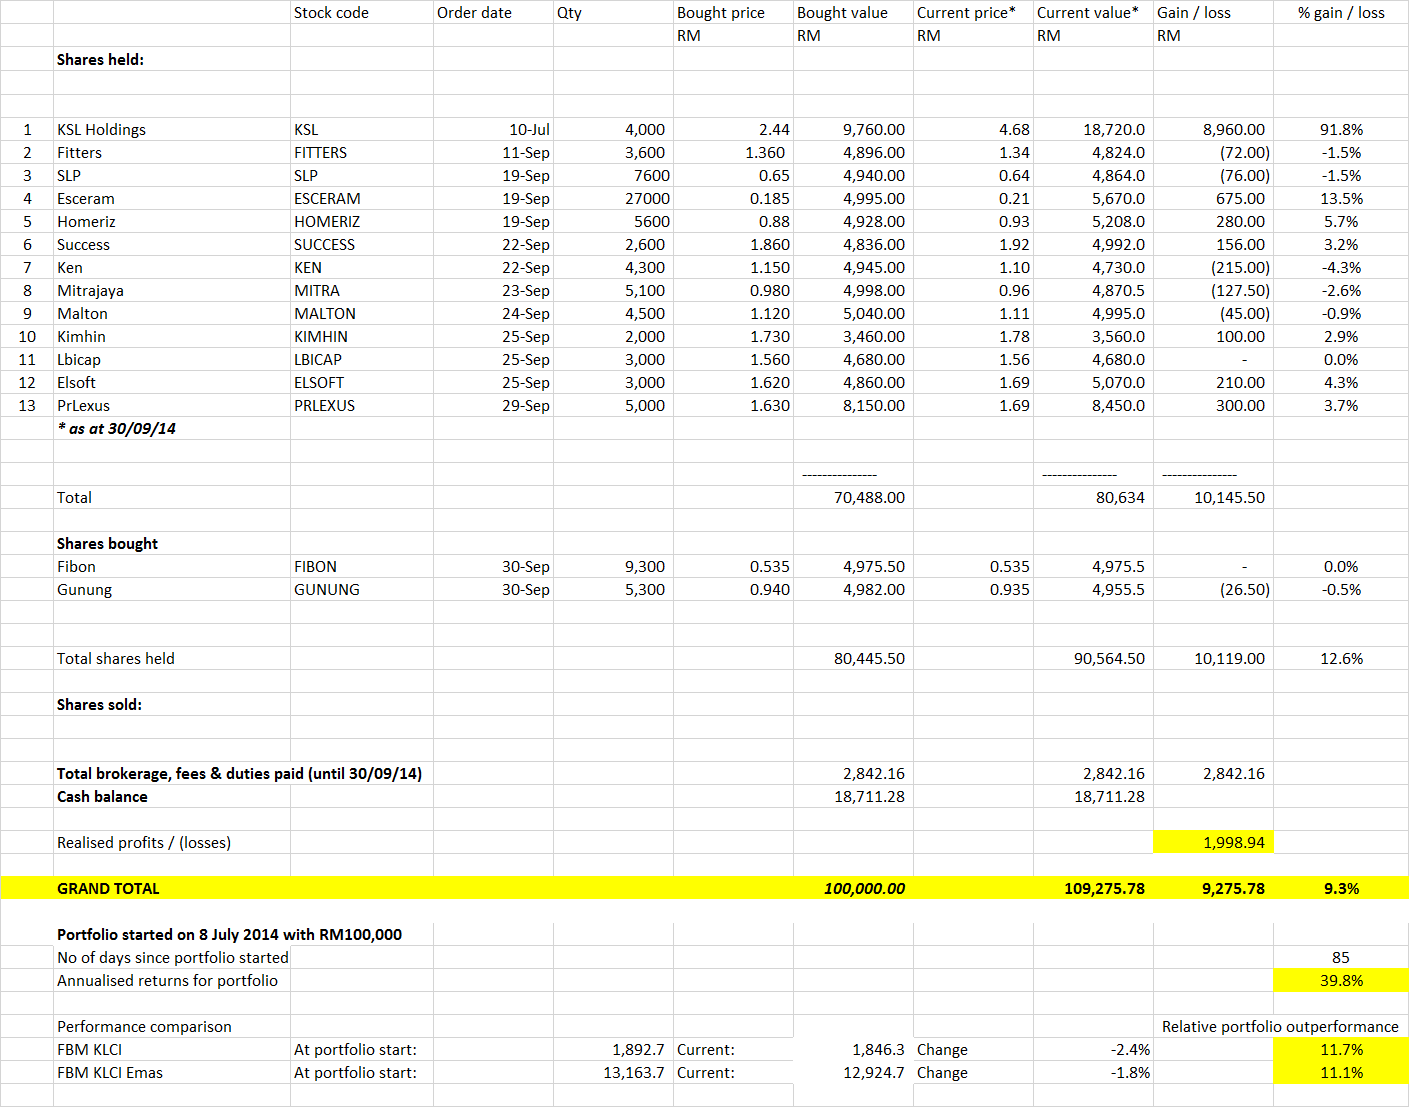The width and height of the screenshot is (1409, 1107).
Task: Click the Cash balance label
Action: (x=102, y=796)
